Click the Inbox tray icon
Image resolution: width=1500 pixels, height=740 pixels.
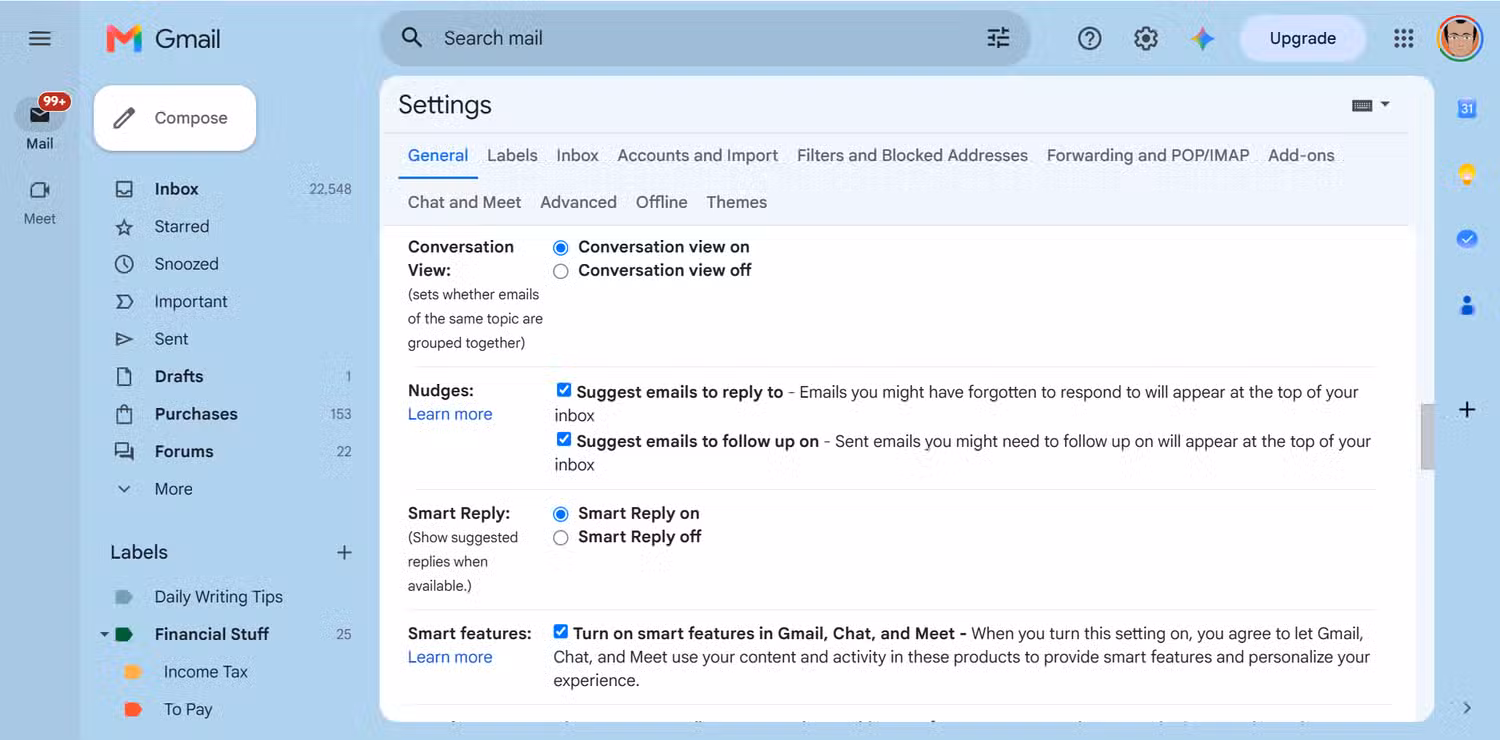click(124, 189)
